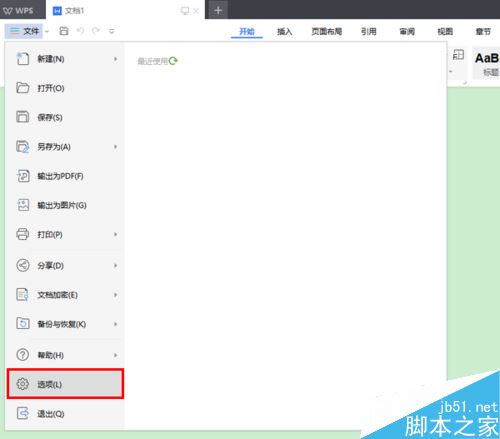Expand the Share(D) submenu arrow
Screen dimensions: 500x439
tap(115, 266)
